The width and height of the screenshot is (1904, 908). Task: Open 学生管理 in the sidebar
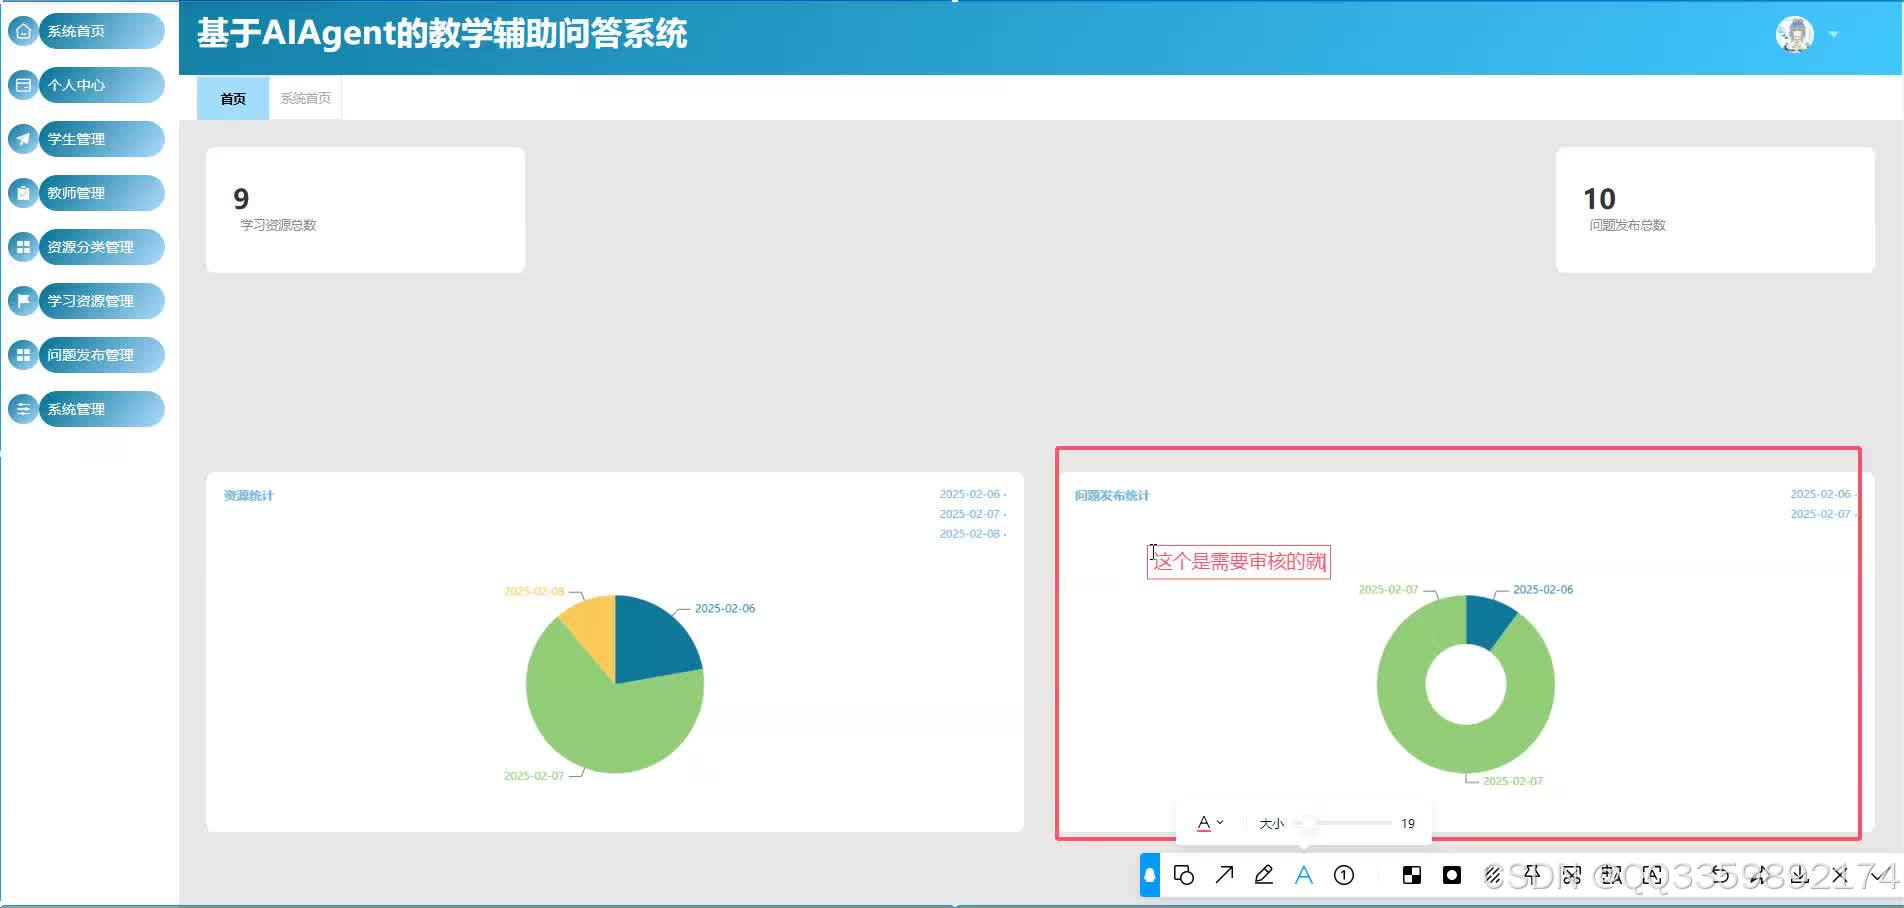tap(86, 139)
